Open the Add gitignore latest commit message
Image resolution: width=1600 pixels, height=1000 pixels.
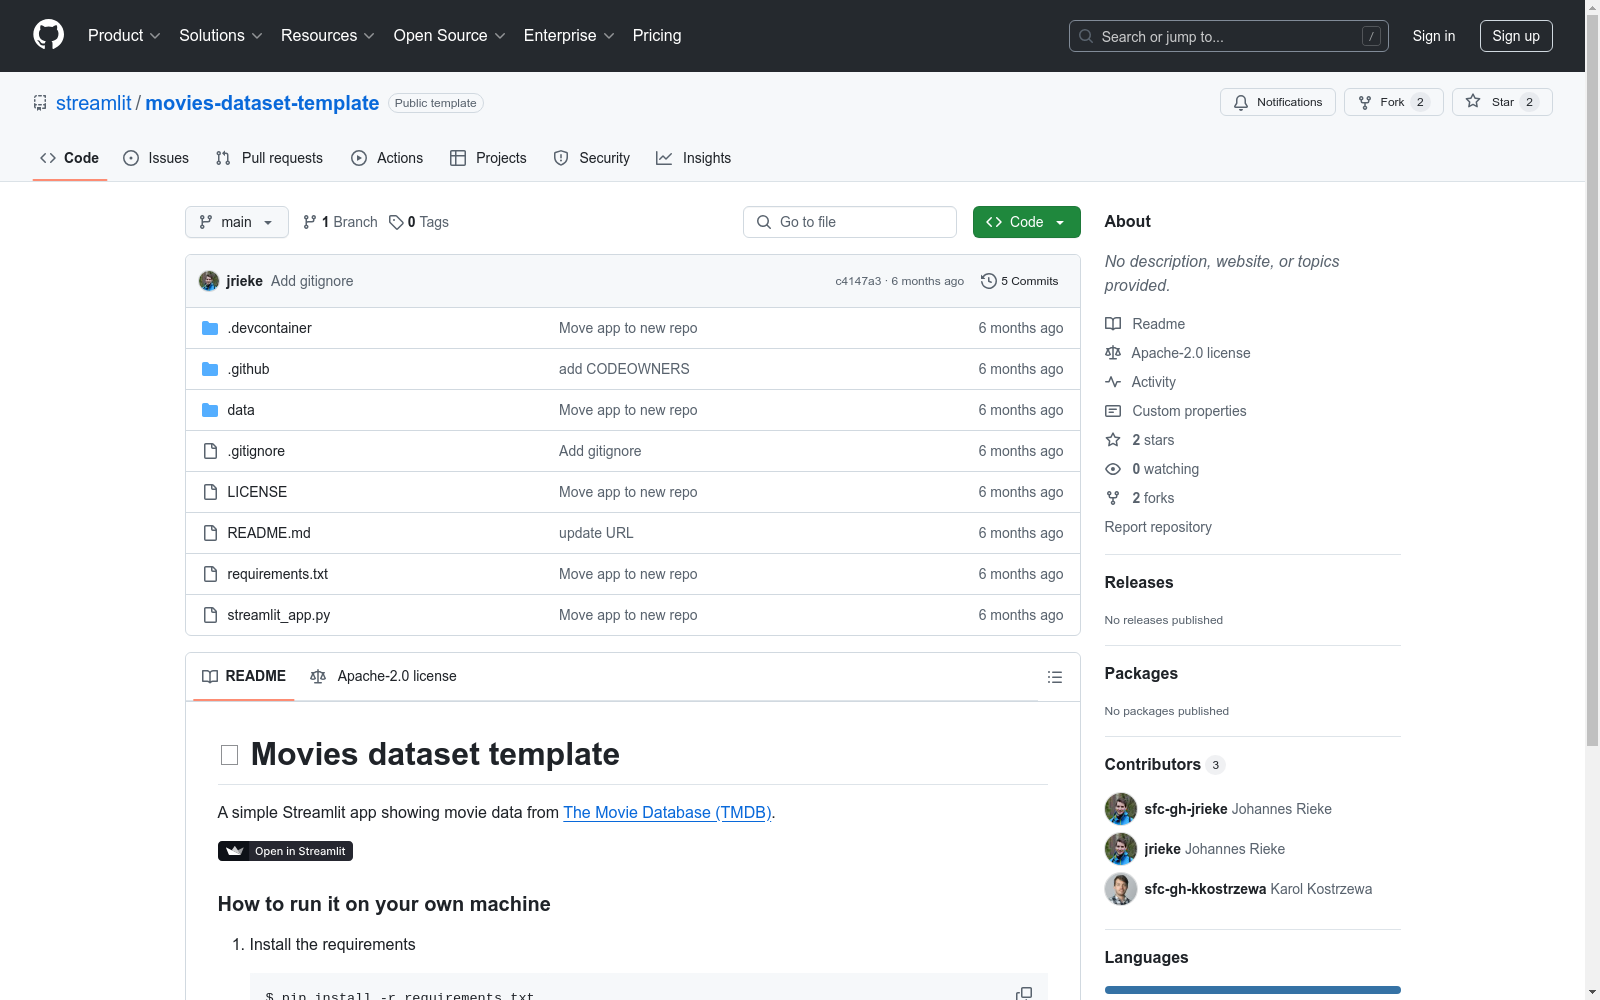312,281
